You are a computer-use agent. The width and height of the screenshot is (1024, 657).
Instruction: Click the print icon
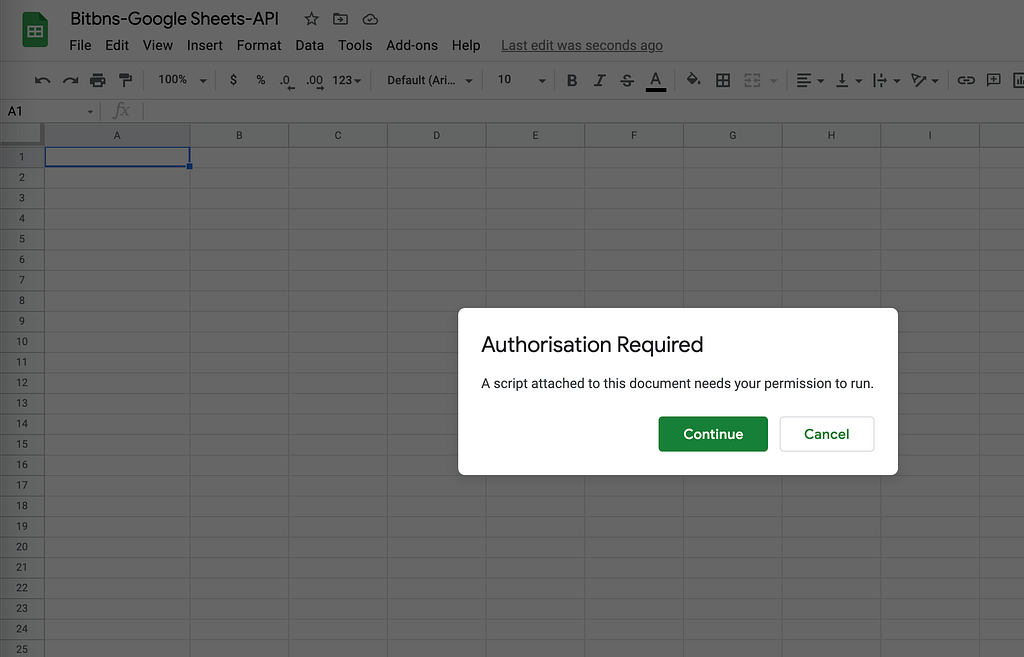[x=97, y=80]
